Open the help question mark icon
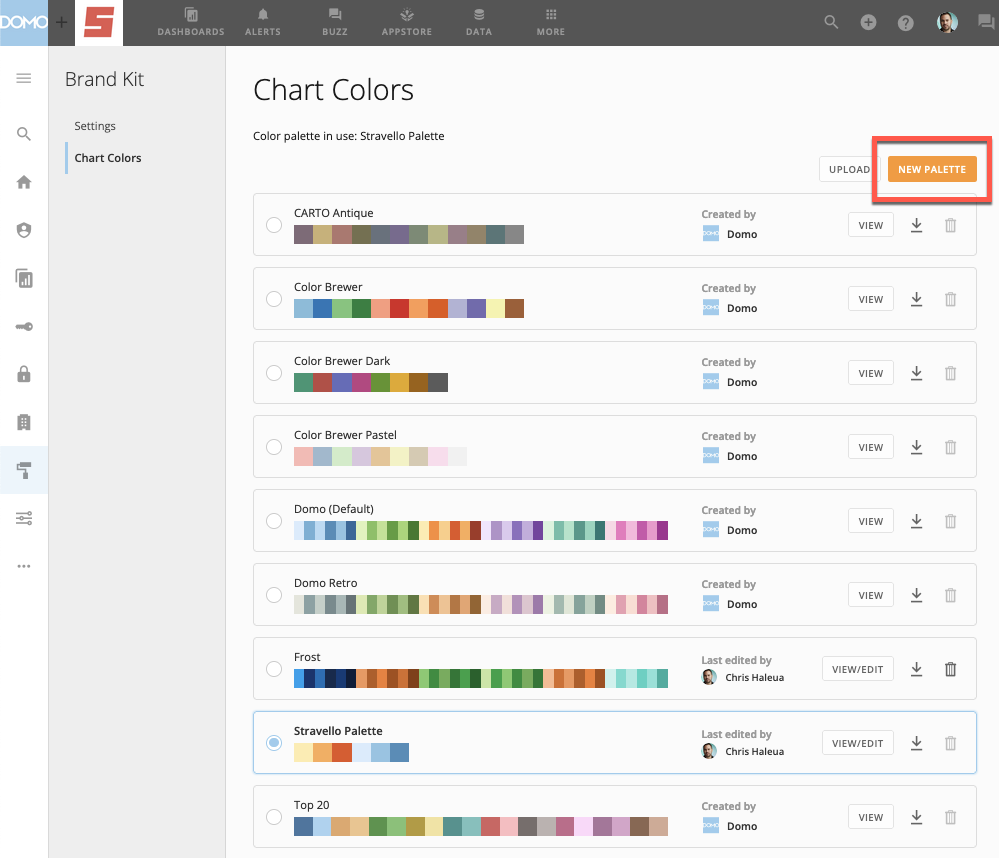 pyautogui.click(x=905, y=22)
